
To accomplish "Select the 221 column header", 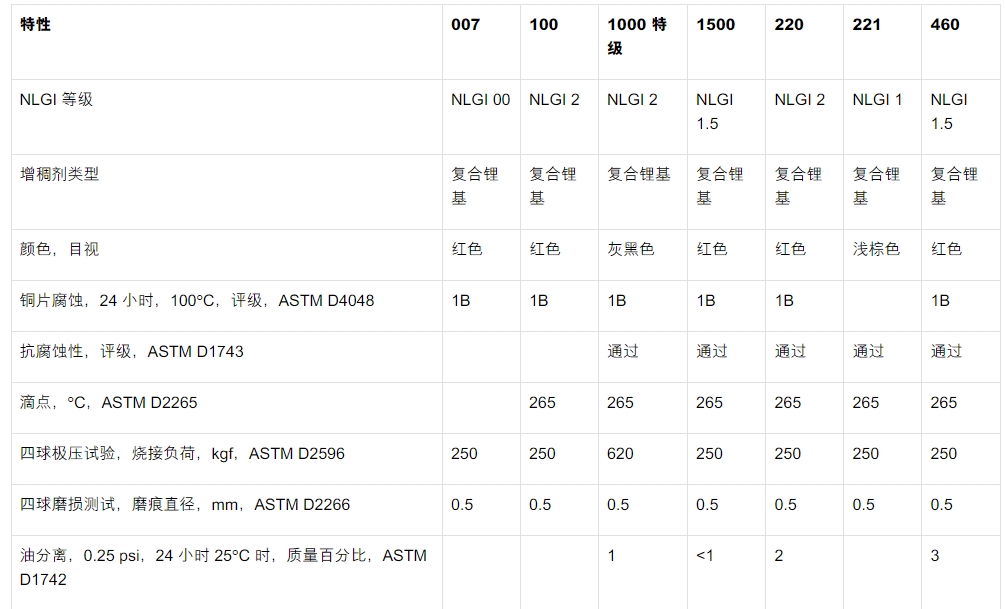I will (x=866, y=25).
